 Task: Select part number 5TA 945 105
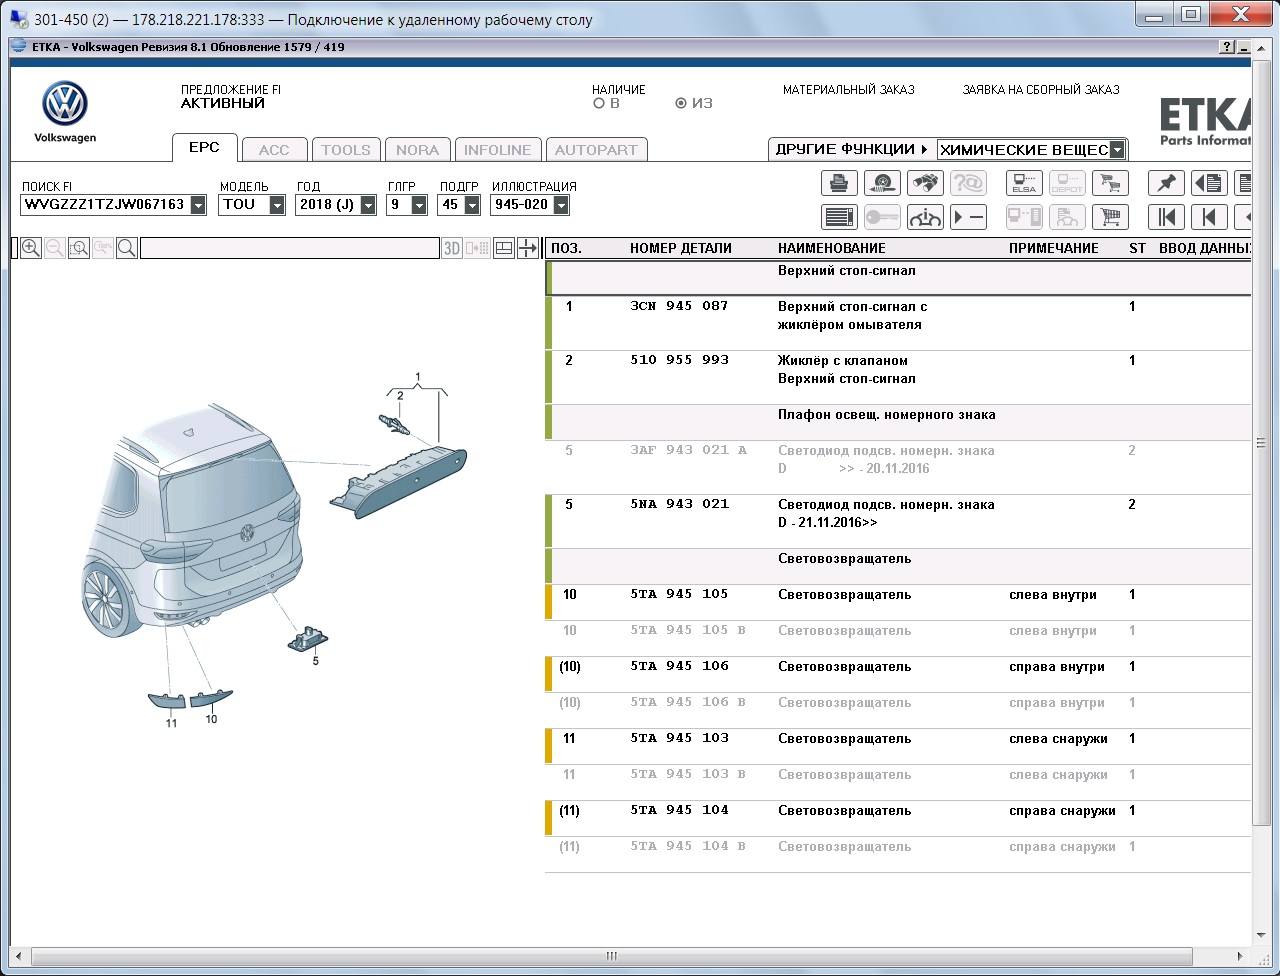pos(680,594)
